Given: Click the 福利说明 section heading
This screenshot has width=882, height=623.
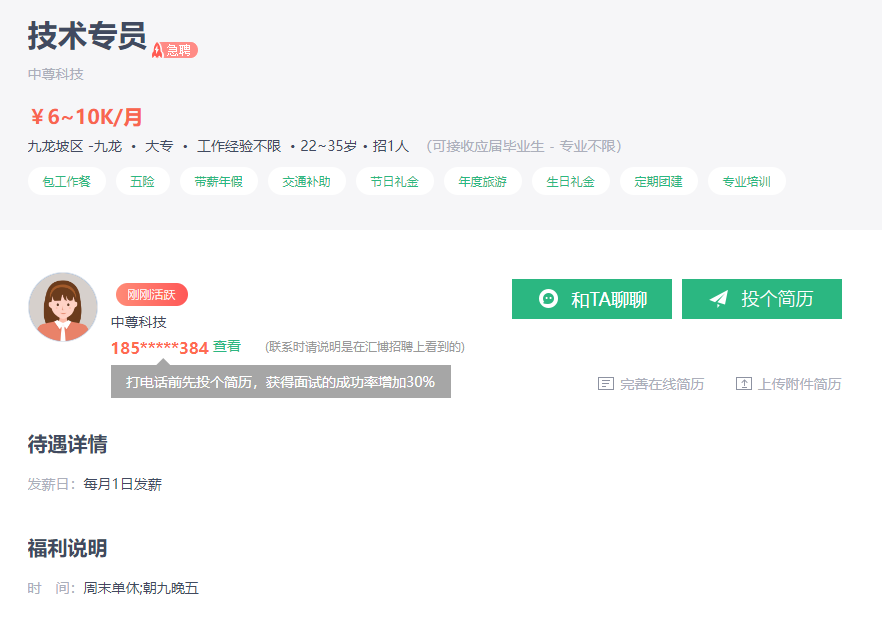Looking at the screenshot, I should tap(68, 548).
